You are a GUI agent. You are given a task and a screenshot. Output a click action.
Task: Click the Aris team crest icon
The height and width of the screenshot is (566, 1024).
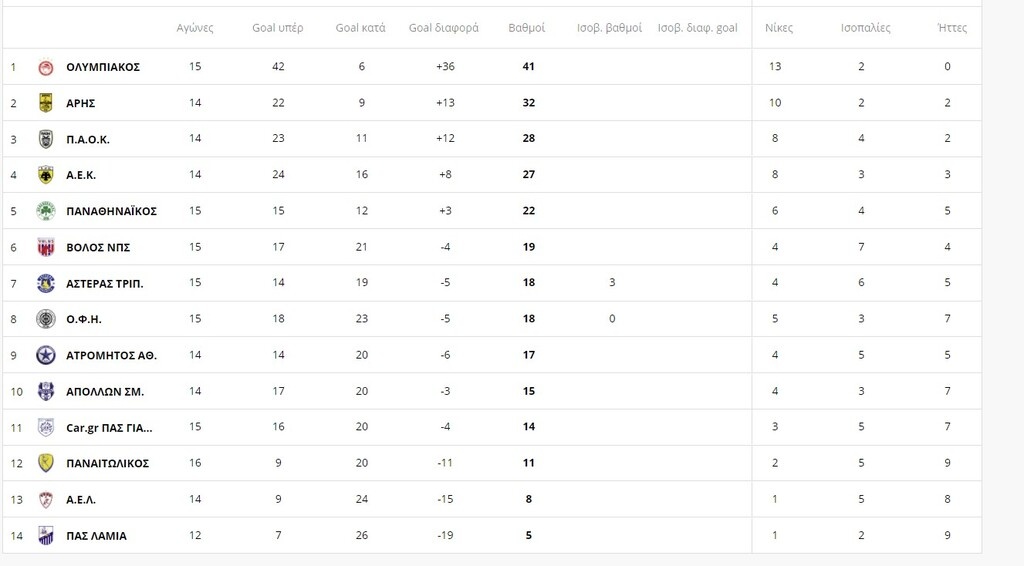click(46, 102)
